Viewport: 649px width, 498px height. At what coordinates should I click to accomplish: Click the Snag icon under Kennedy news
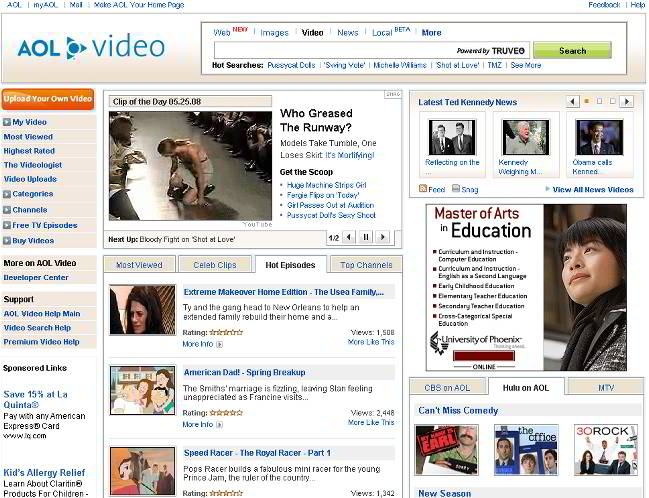point(456,189)
